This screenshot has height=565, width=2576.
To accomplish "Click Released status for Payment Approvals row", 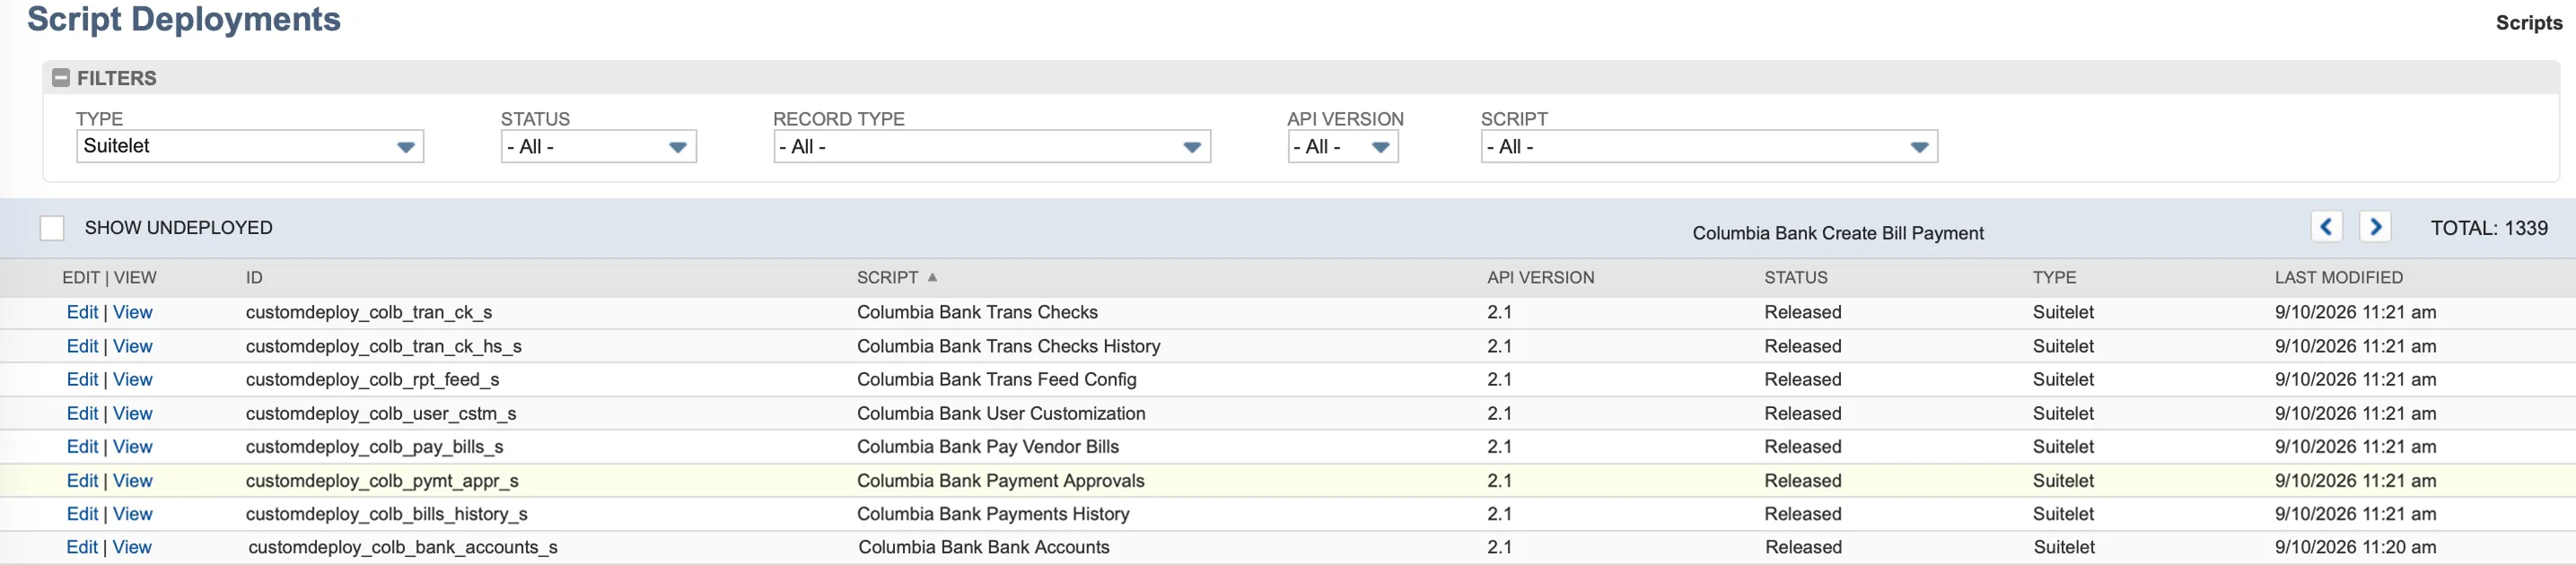I will (1803, 480).
